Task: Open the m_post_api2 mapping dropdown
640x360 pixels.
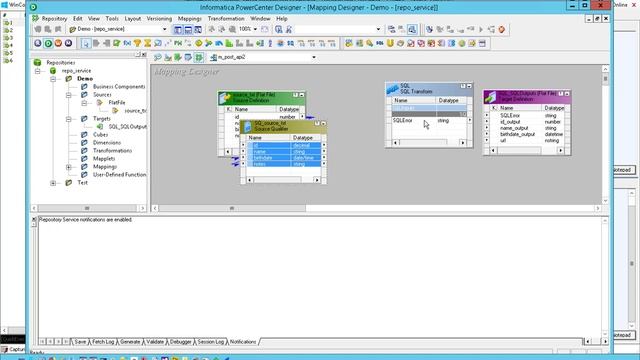Action: point(313,57)
